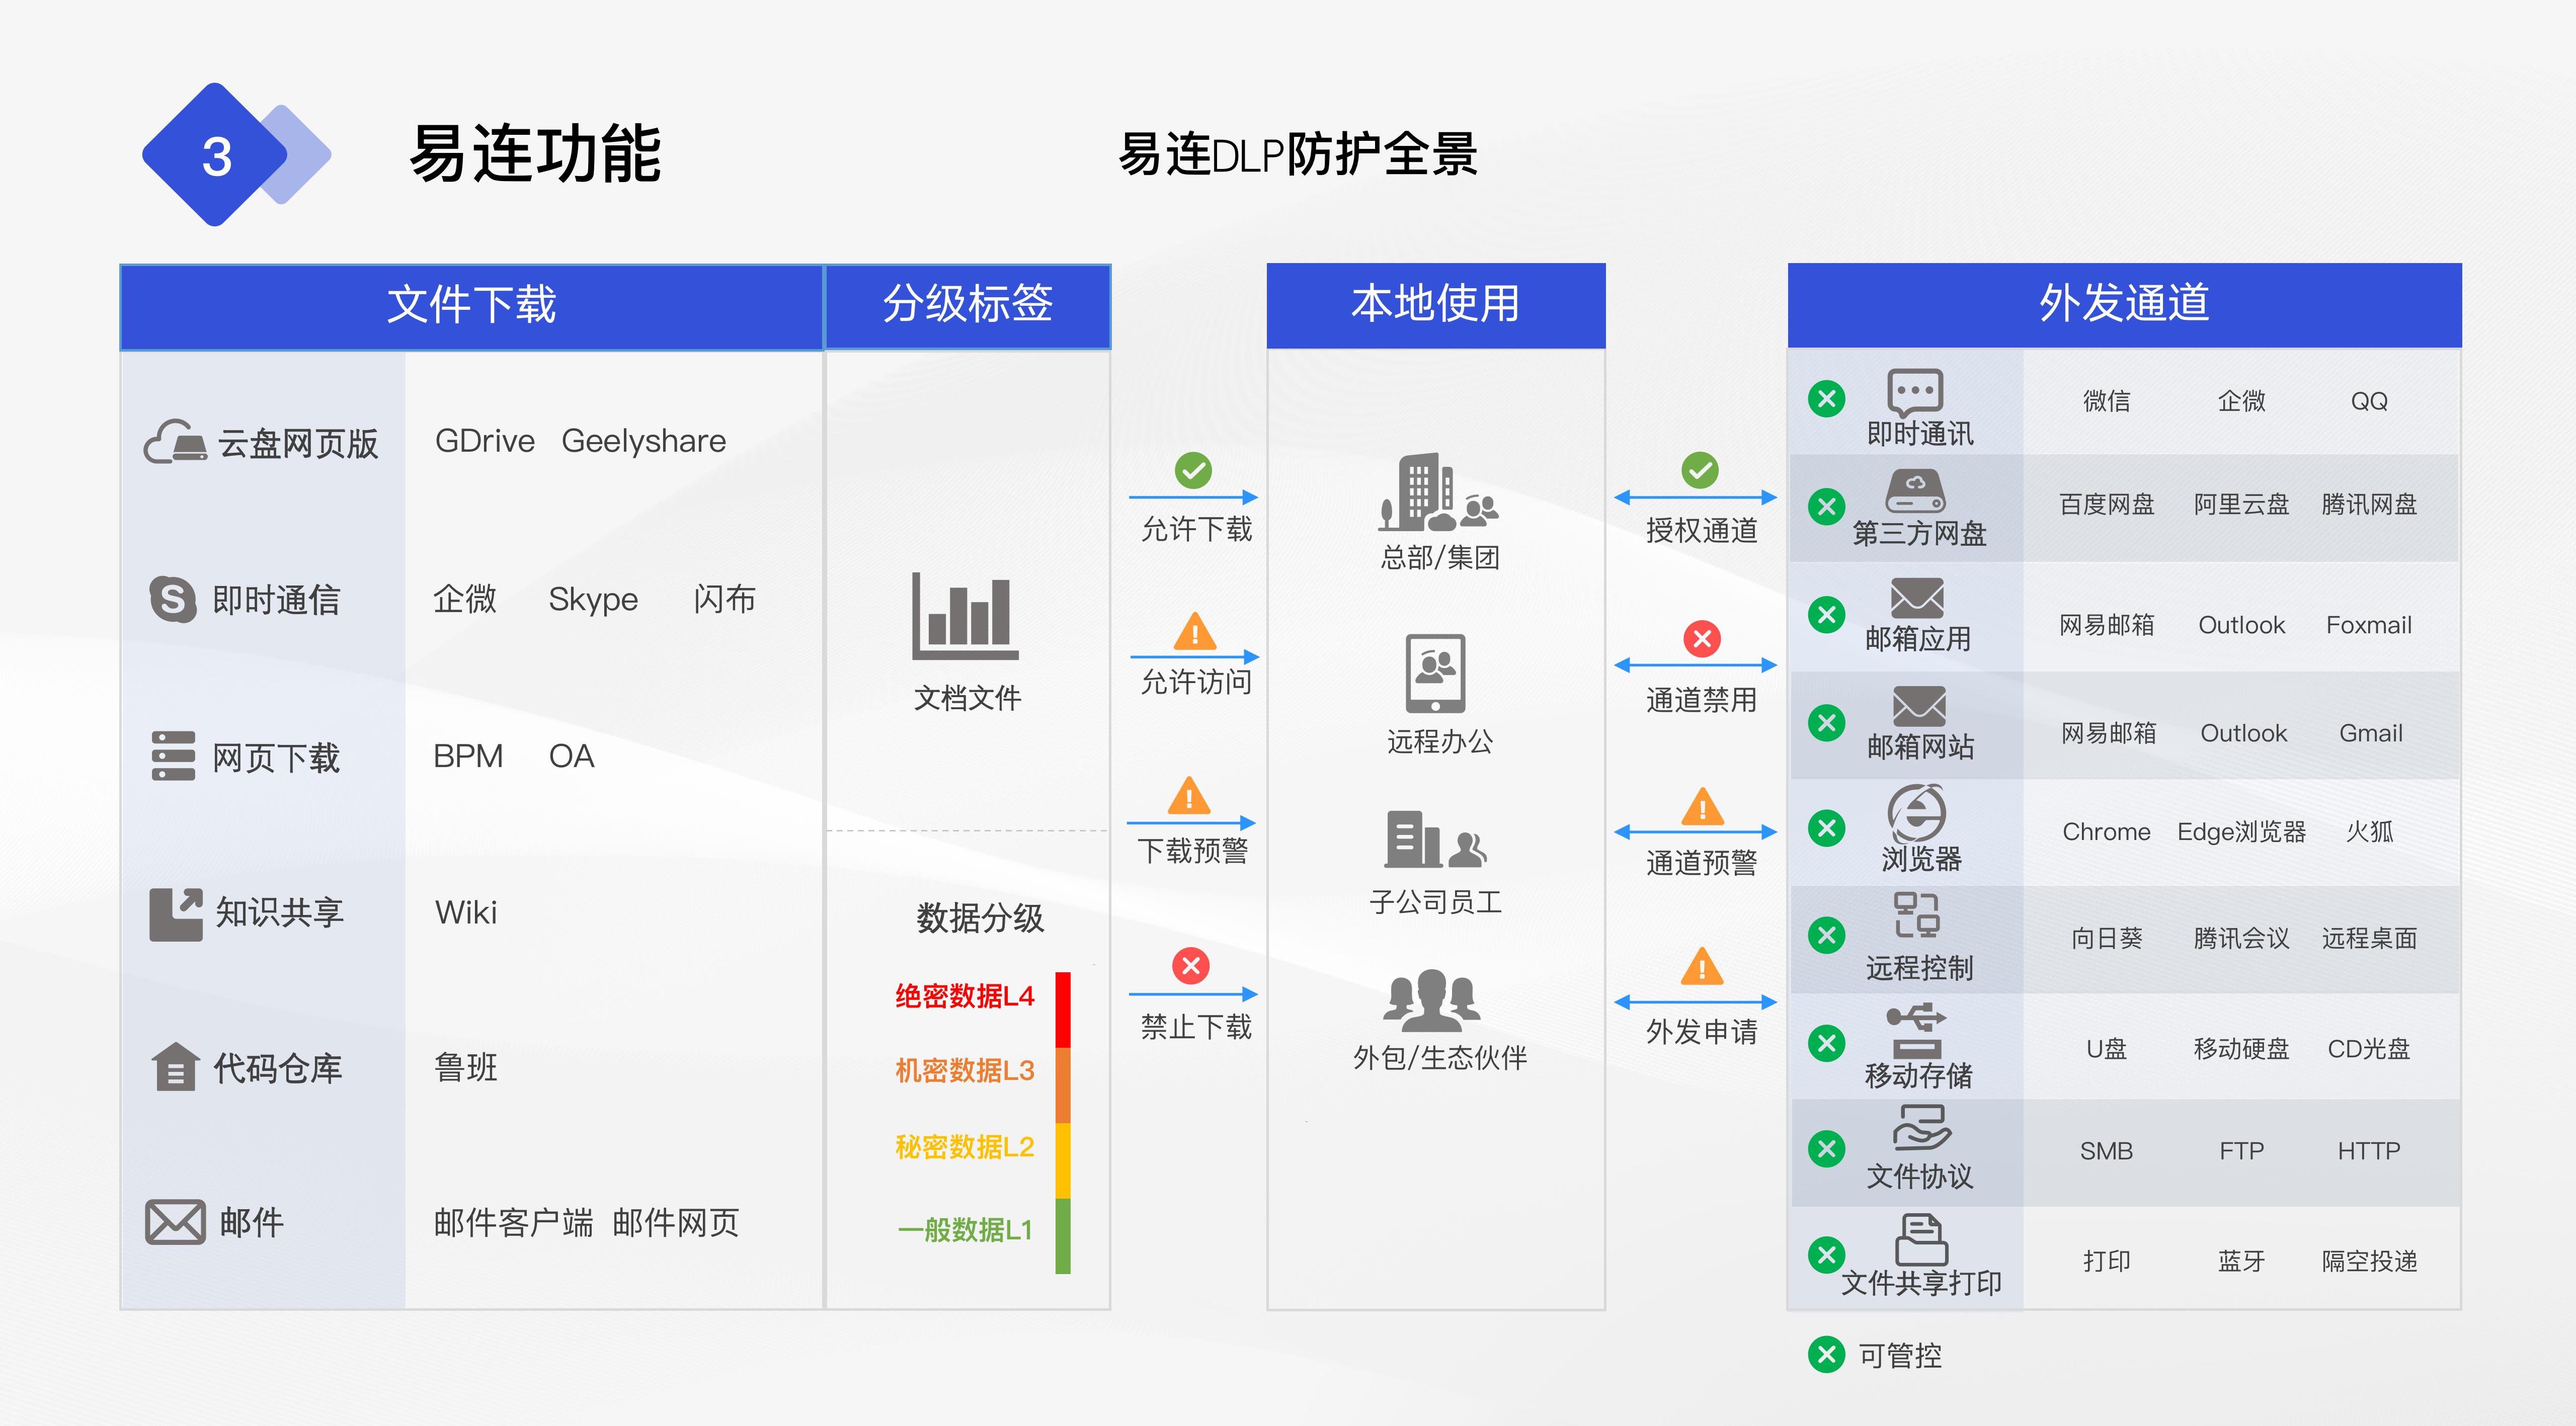
Task: Toggle green check beside instant messaging row
Action: point(1827,399)
